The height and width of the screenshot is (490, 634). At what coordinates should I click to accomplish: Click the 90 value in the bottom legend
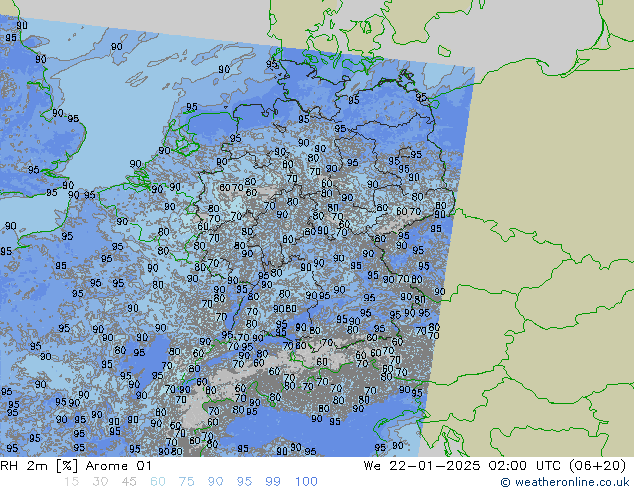point(215,482)
